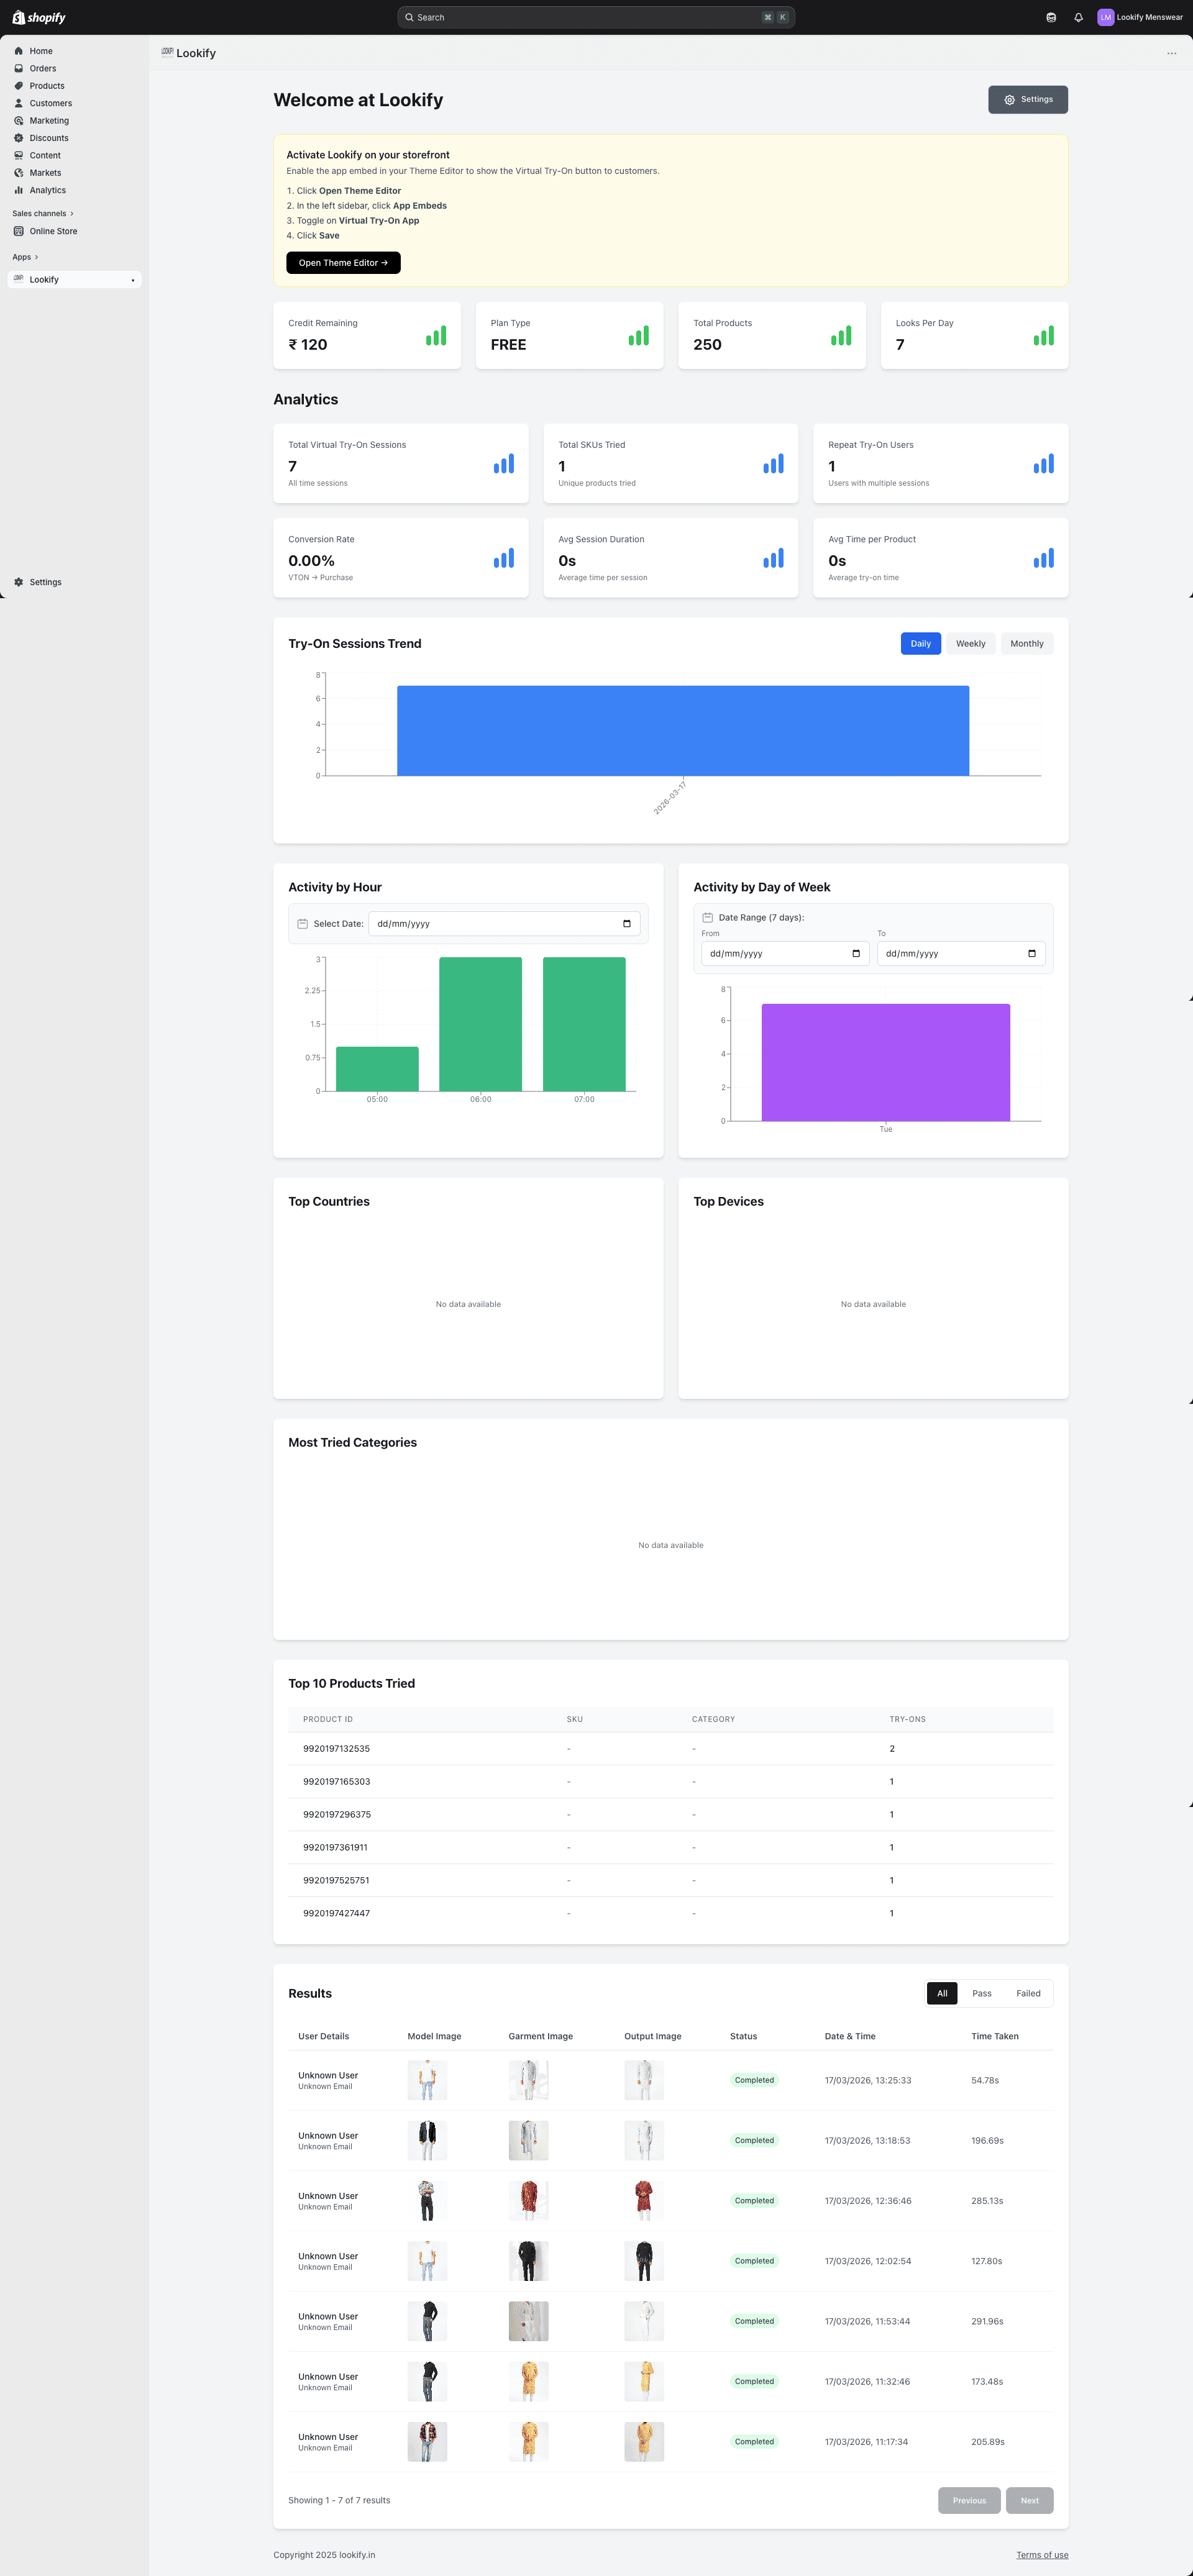This screenshot has width=1193, height=2576.
Task: Click Total SKUs Tried chart icon
Action: point(773,463)
